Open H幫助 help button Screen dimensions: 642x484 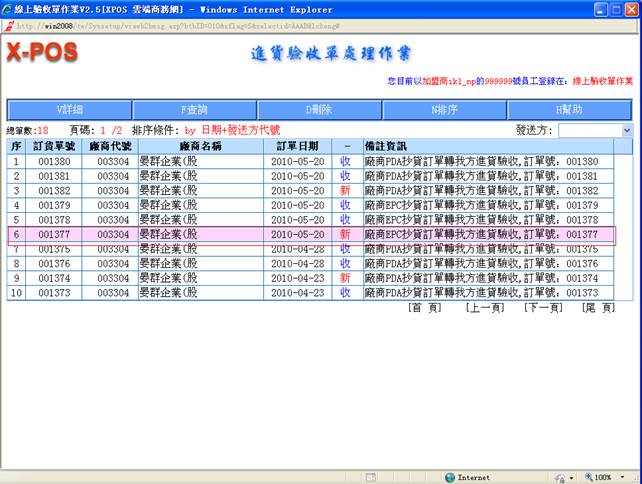570,110
